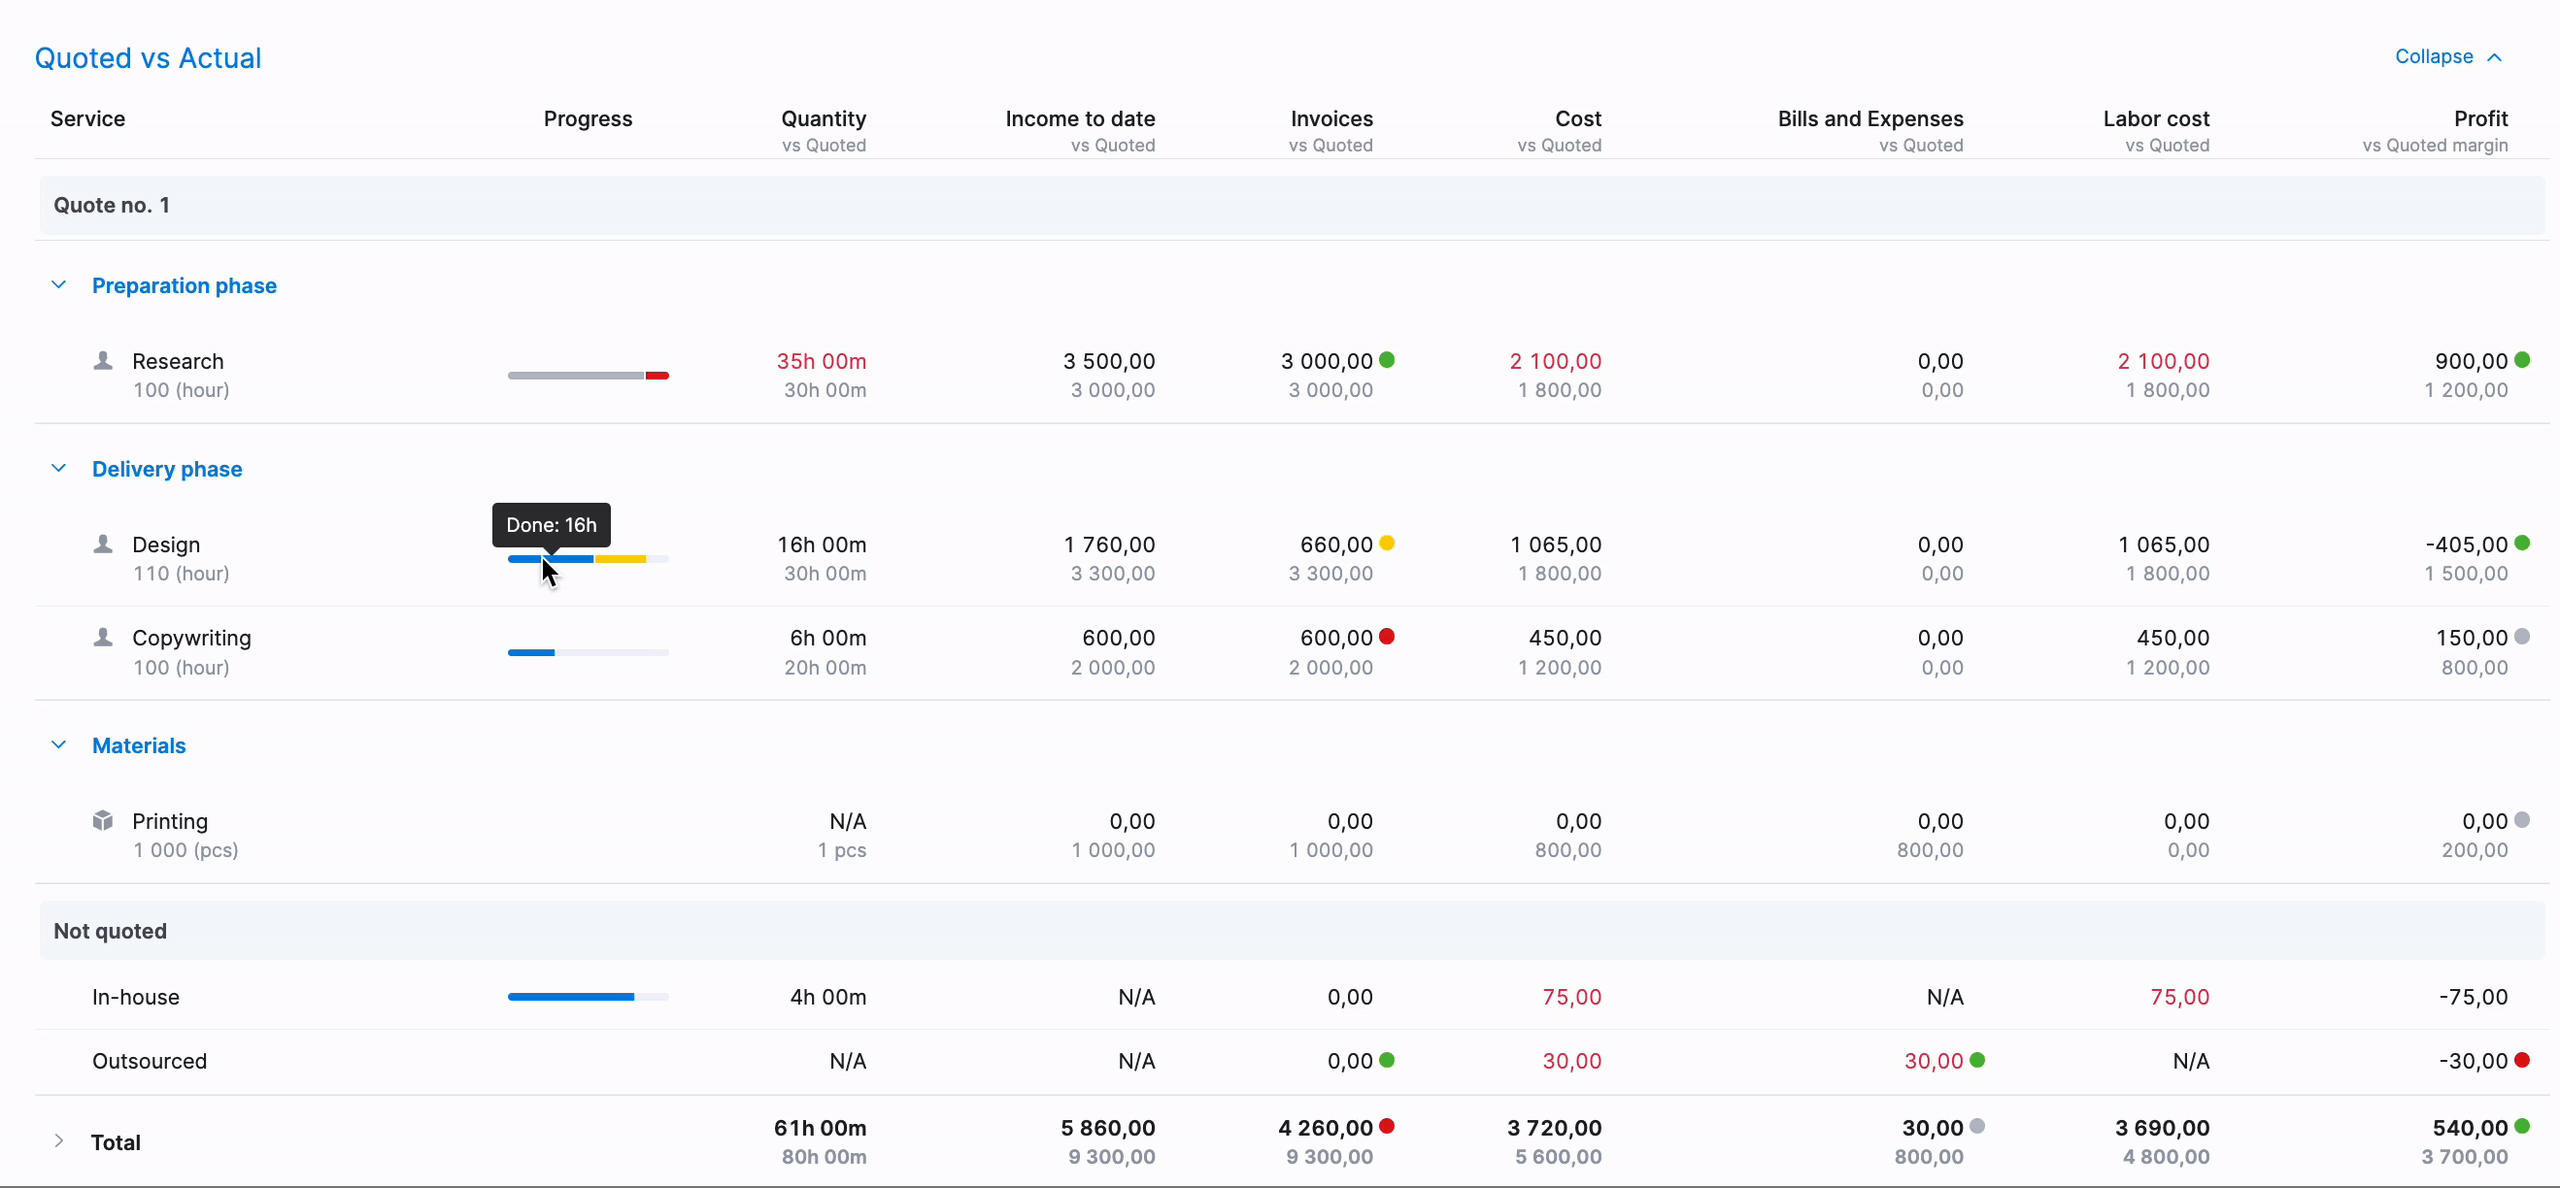
Task: Click the Copywriting progress bar
Action: click(x=588, y=652)
